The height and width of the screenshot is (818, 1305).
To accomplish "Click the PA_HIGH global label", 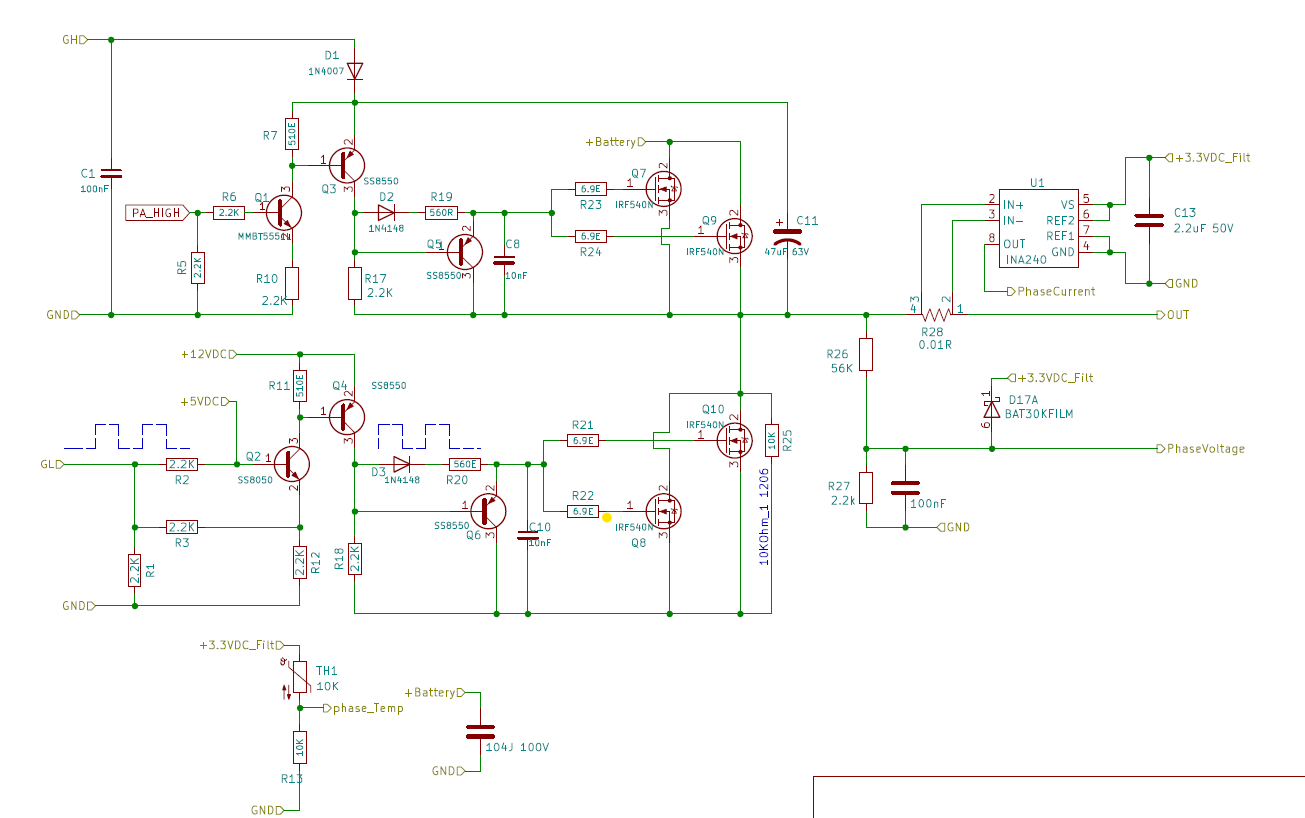I will (x=157, y=212).
